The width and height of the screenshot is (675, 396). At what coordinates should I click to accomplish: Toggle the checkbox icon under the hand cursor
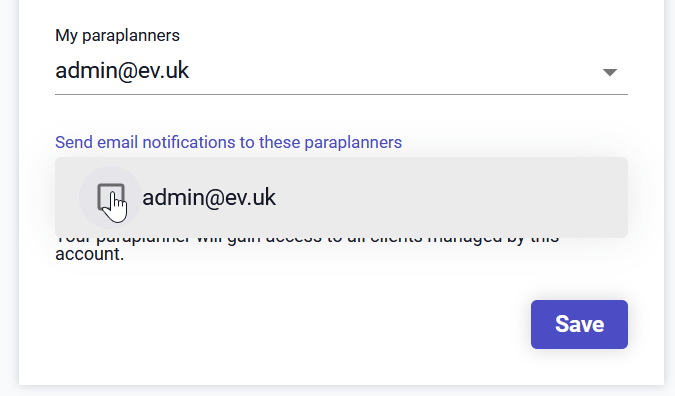pyautogui.click(x=111, y=197)
